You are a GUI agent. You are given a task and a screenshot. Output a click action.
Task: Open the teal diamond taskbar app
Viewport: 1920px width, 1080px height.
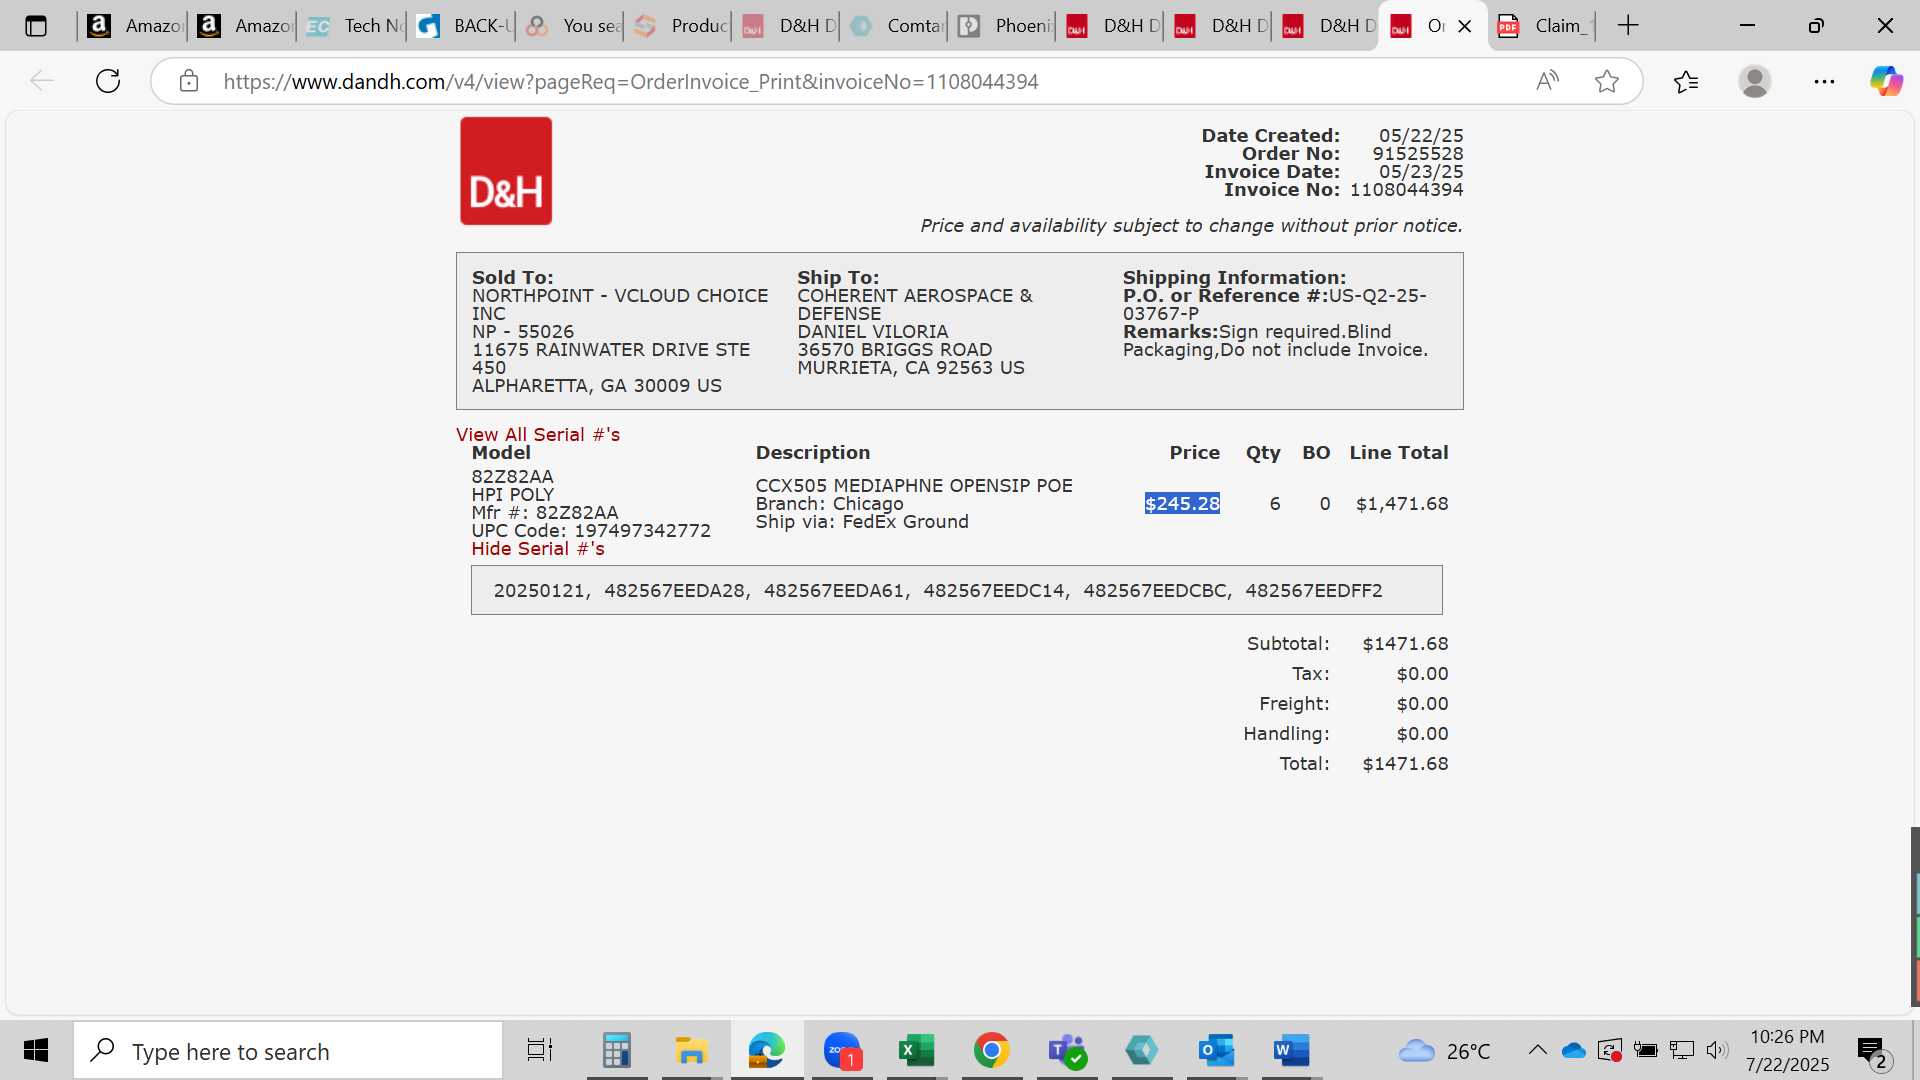1141,1051
